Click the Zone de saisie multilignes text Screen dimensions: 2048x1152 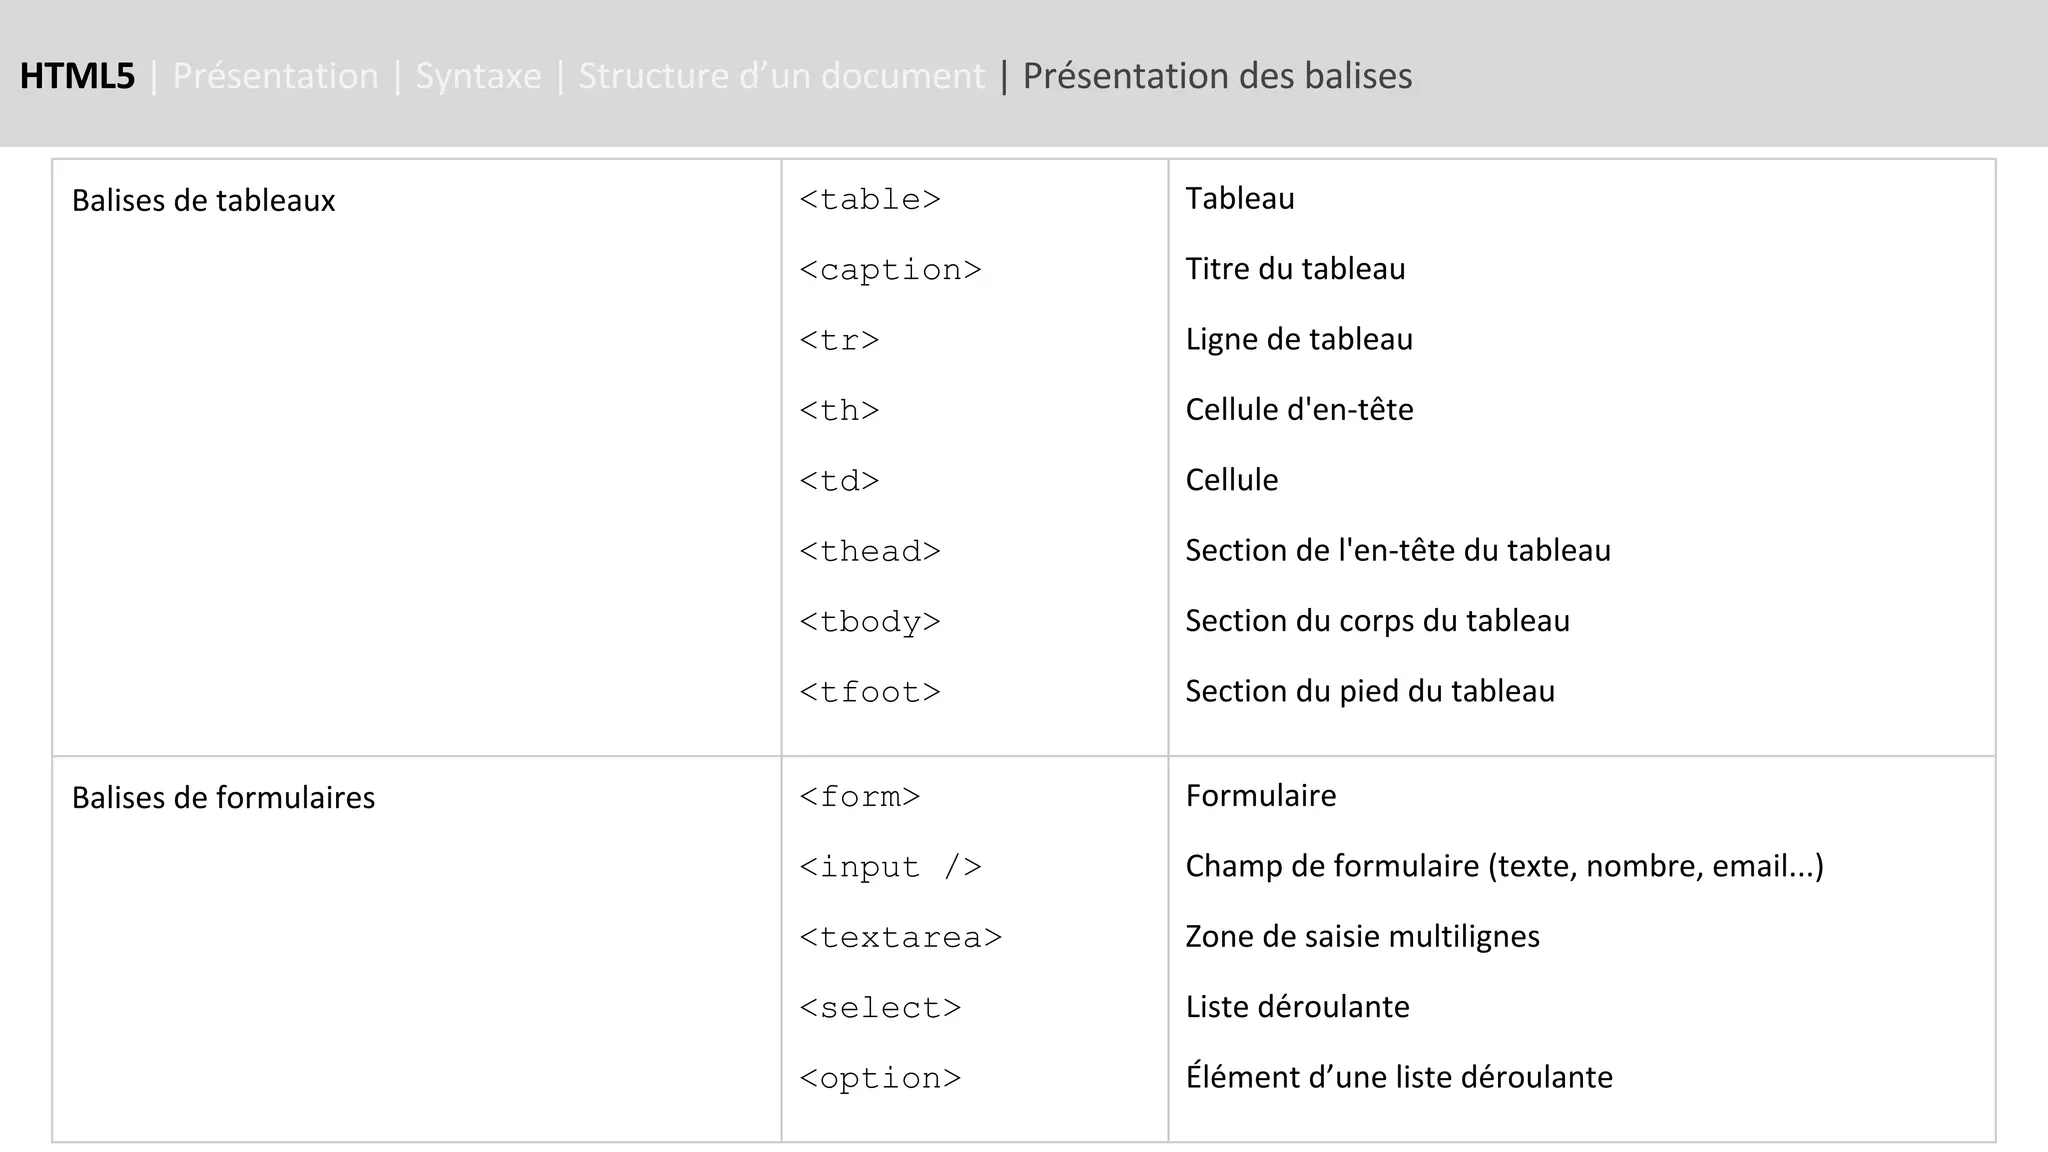click(1362, 937)
